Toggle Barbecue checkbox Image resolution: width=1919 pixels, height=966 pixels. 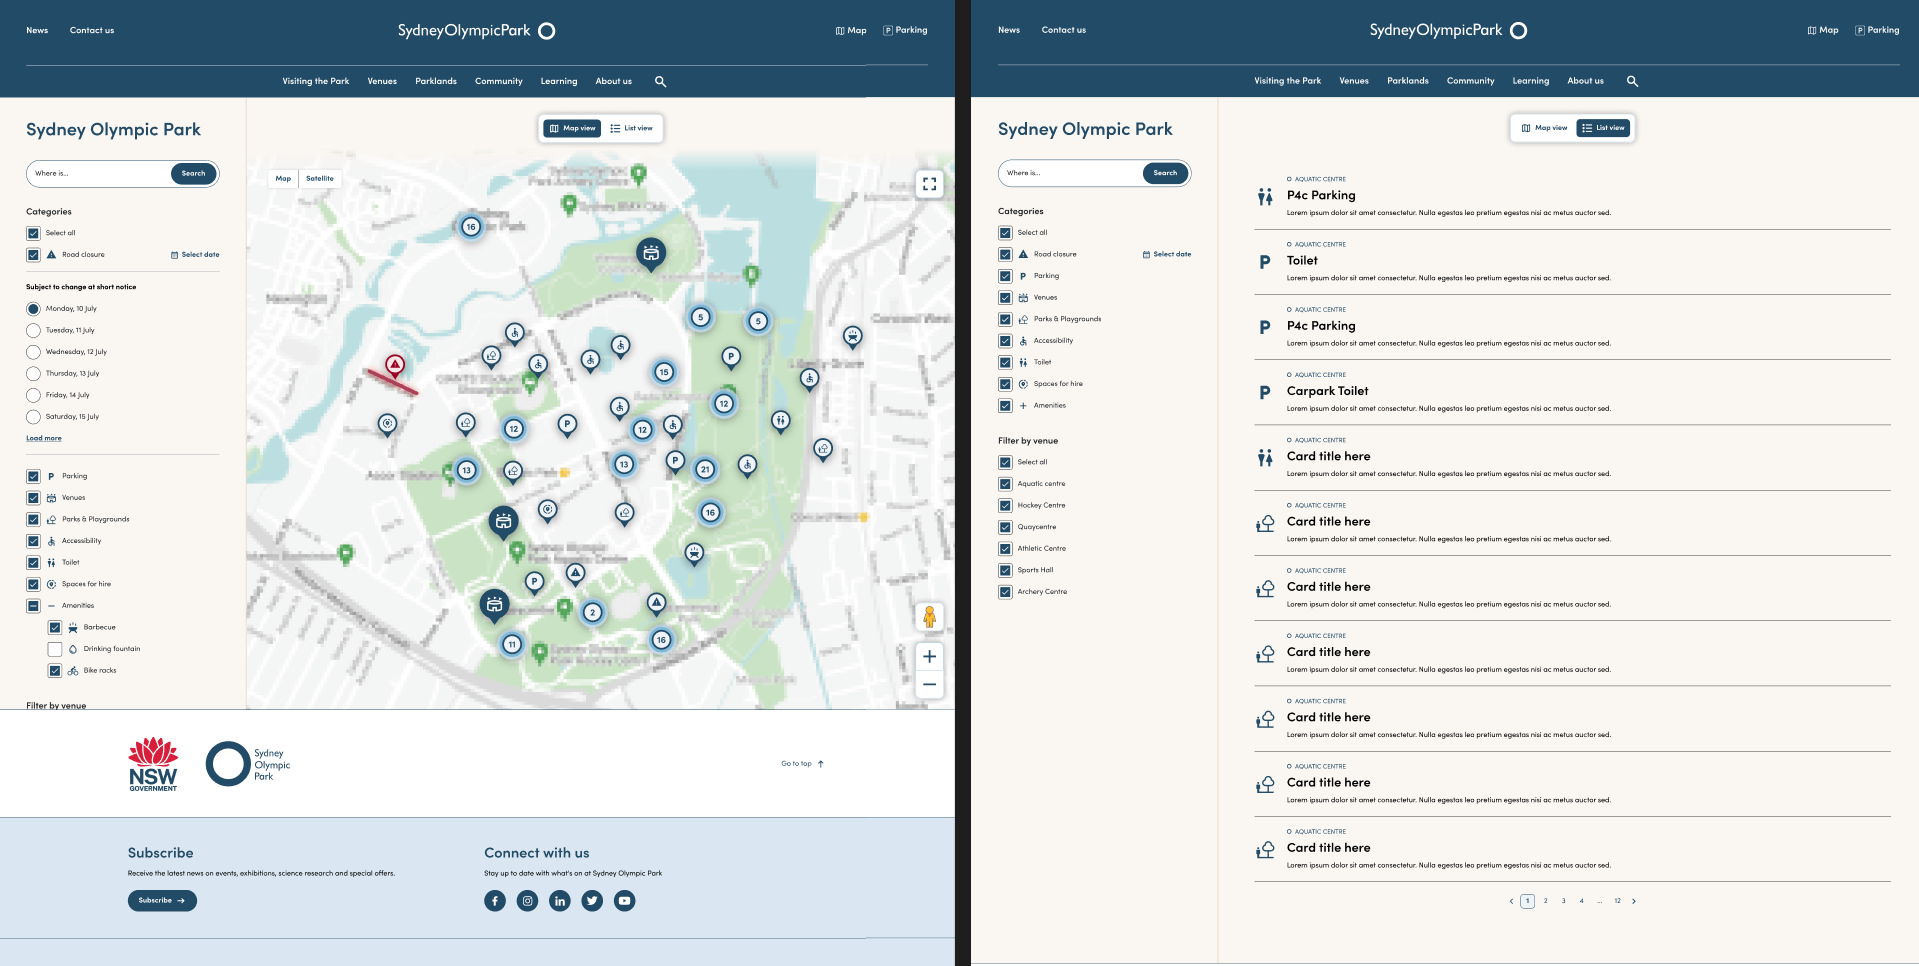pos(55,628)
